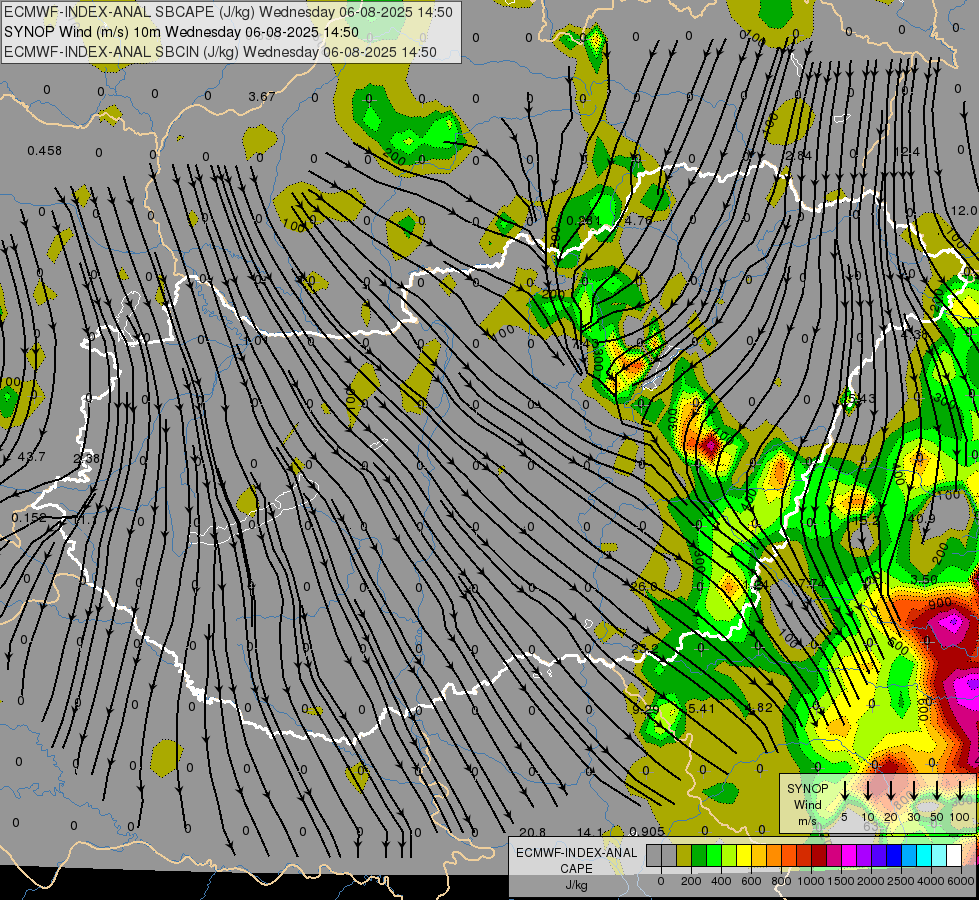Click the map value '20.8'
Image resolution: width=979 pixels, height=900 pixels.
pos(532,832)
